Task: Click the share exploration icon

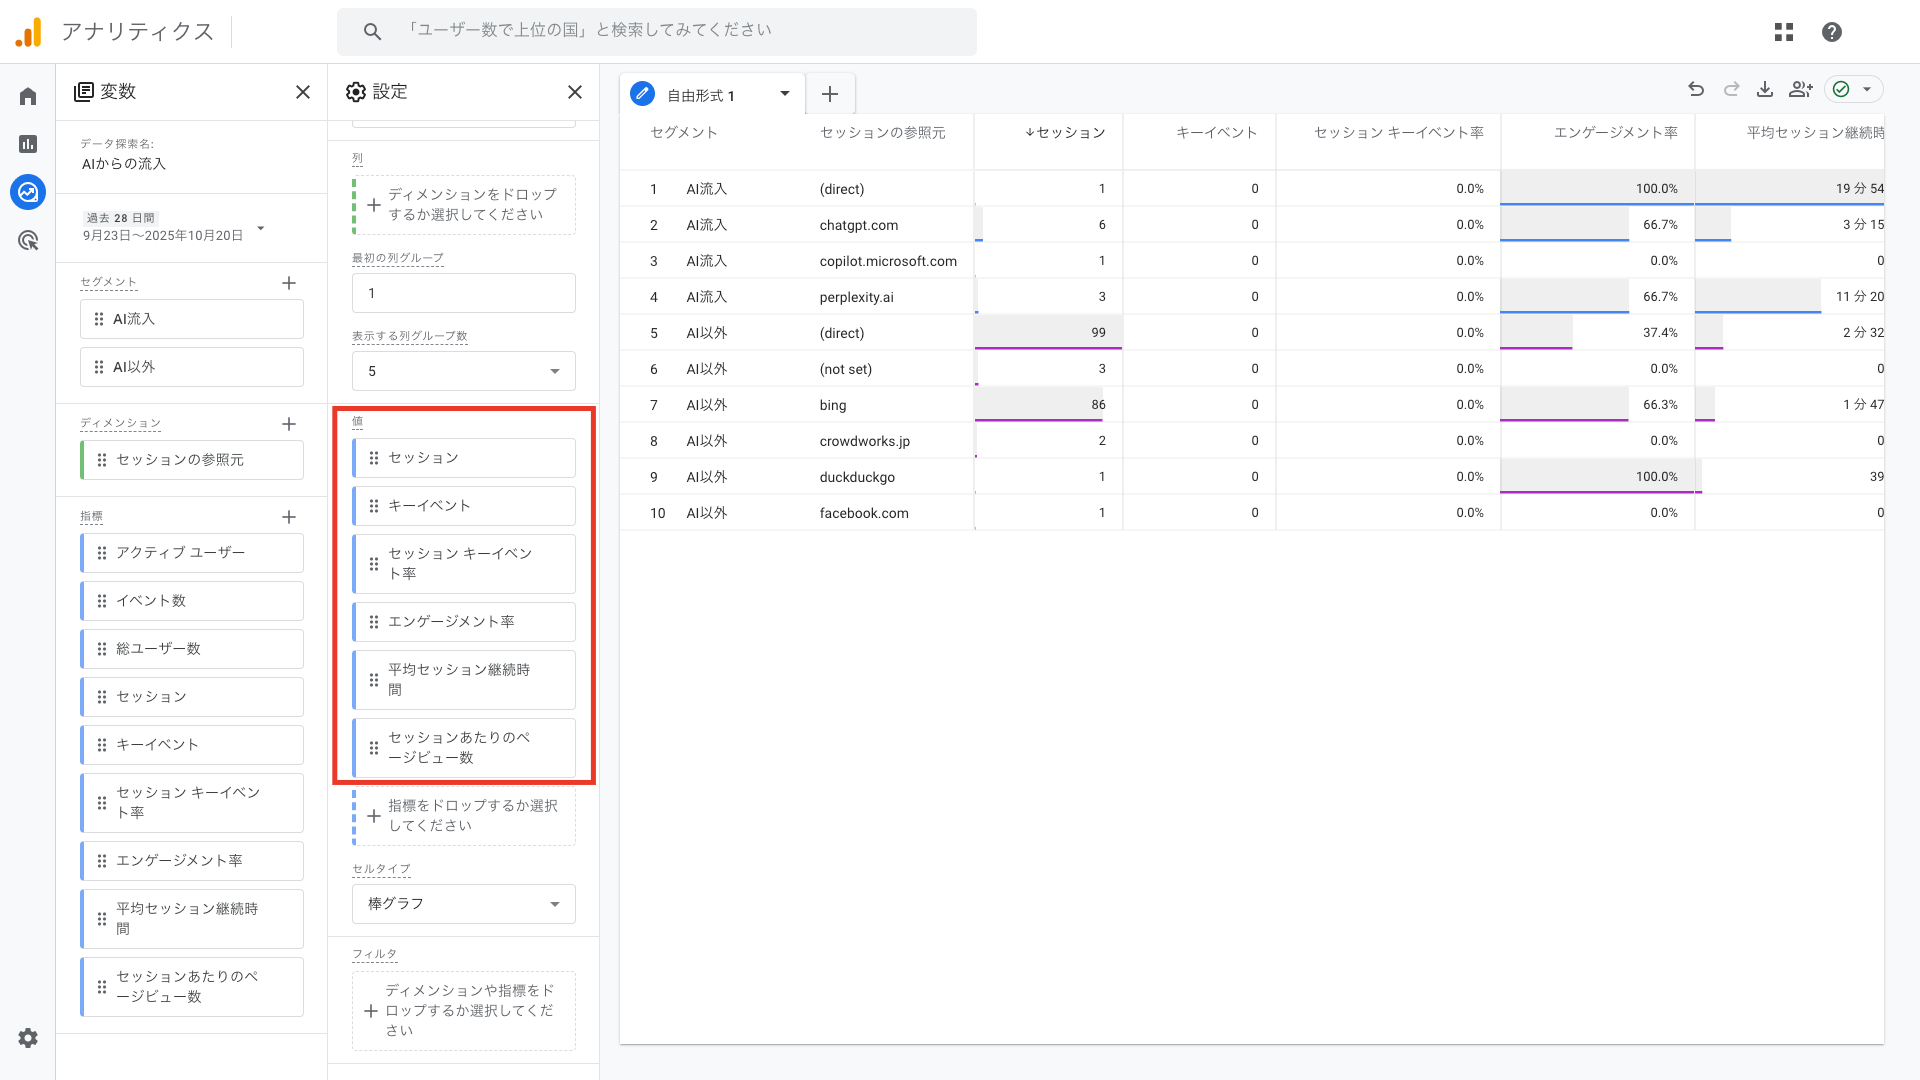Action: pos(1800,89)
